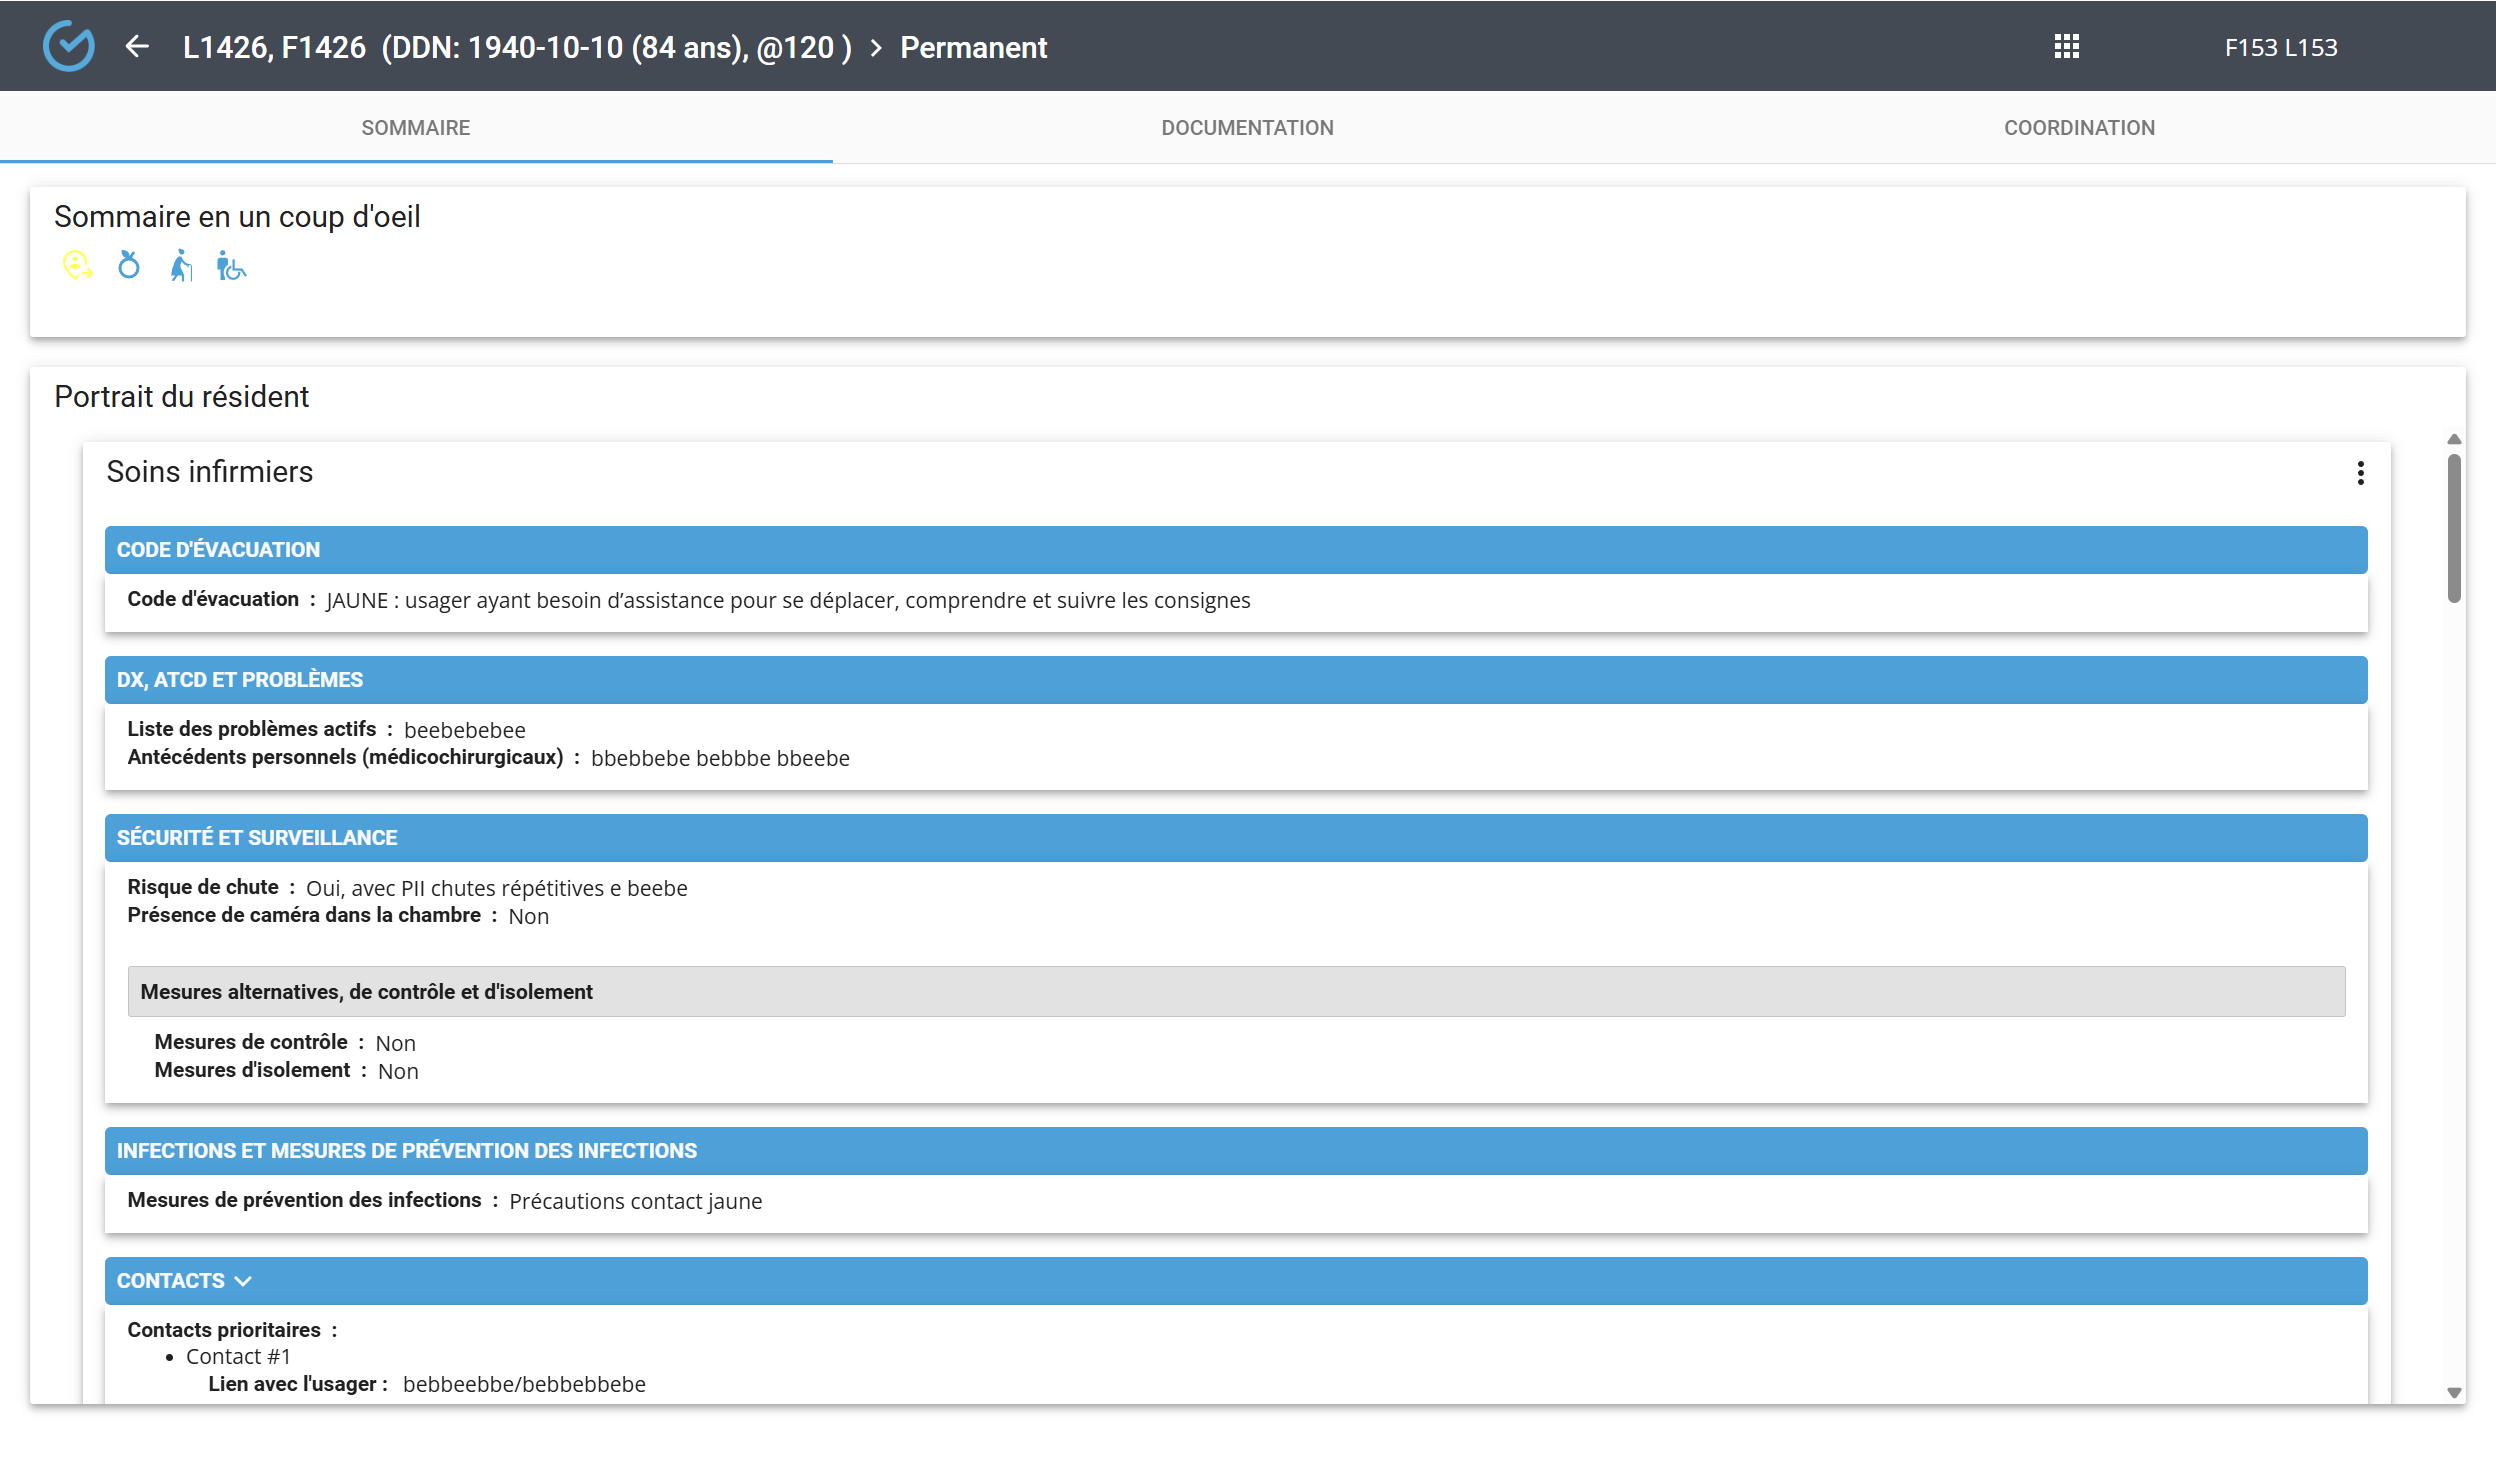Switch to the DOCUMENTATION tab
The width and height of the screenshot is (2496, 1462).
click(1247, 128)
